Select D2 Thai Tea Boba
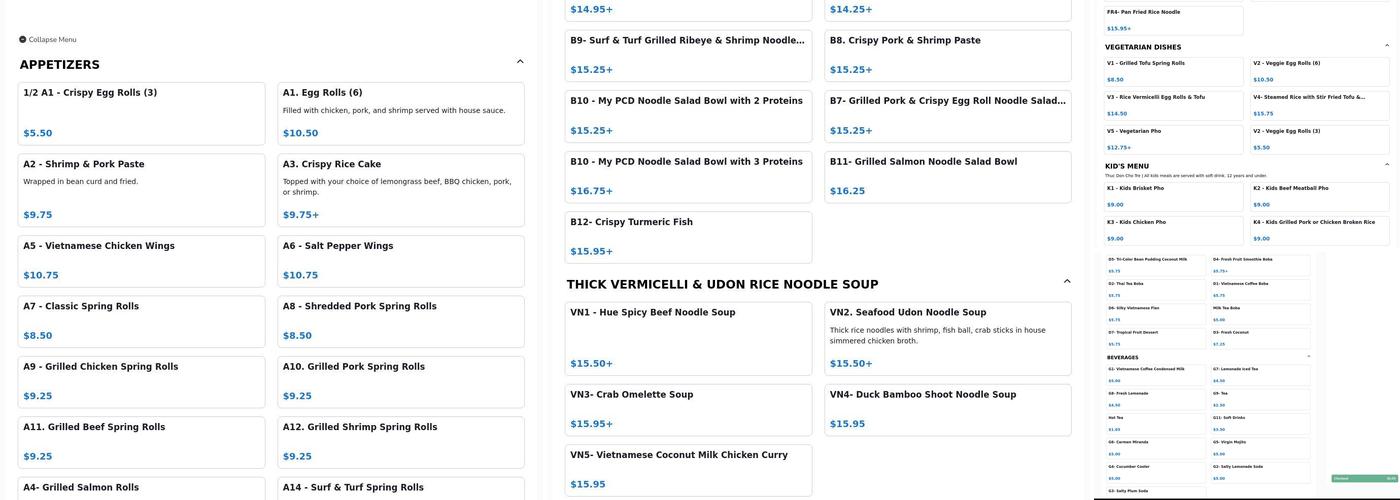 (1156, 289)
